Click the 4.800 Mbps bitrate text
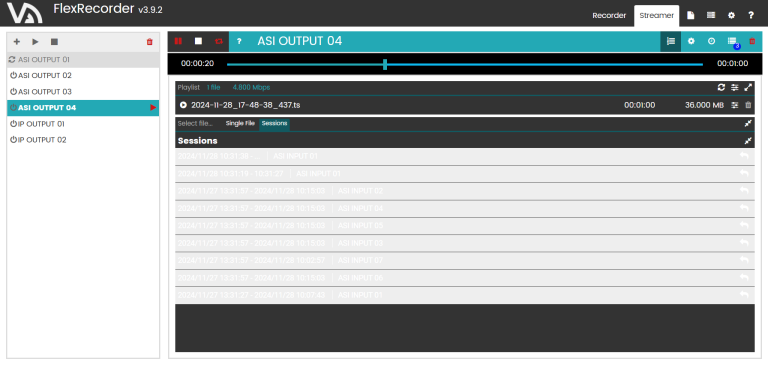Viewport: 768px width, 368px height. 251,87
